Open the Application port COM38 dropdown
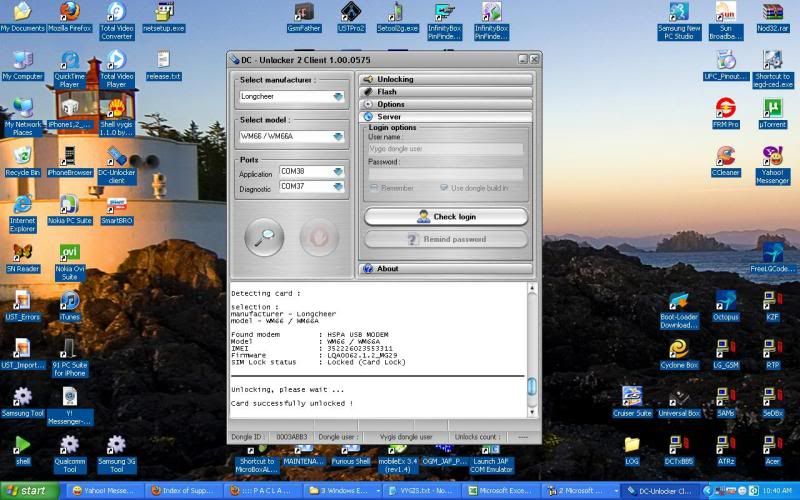This screenshot has height=500, width=800. pyautogui.click(x=338, y=171)
